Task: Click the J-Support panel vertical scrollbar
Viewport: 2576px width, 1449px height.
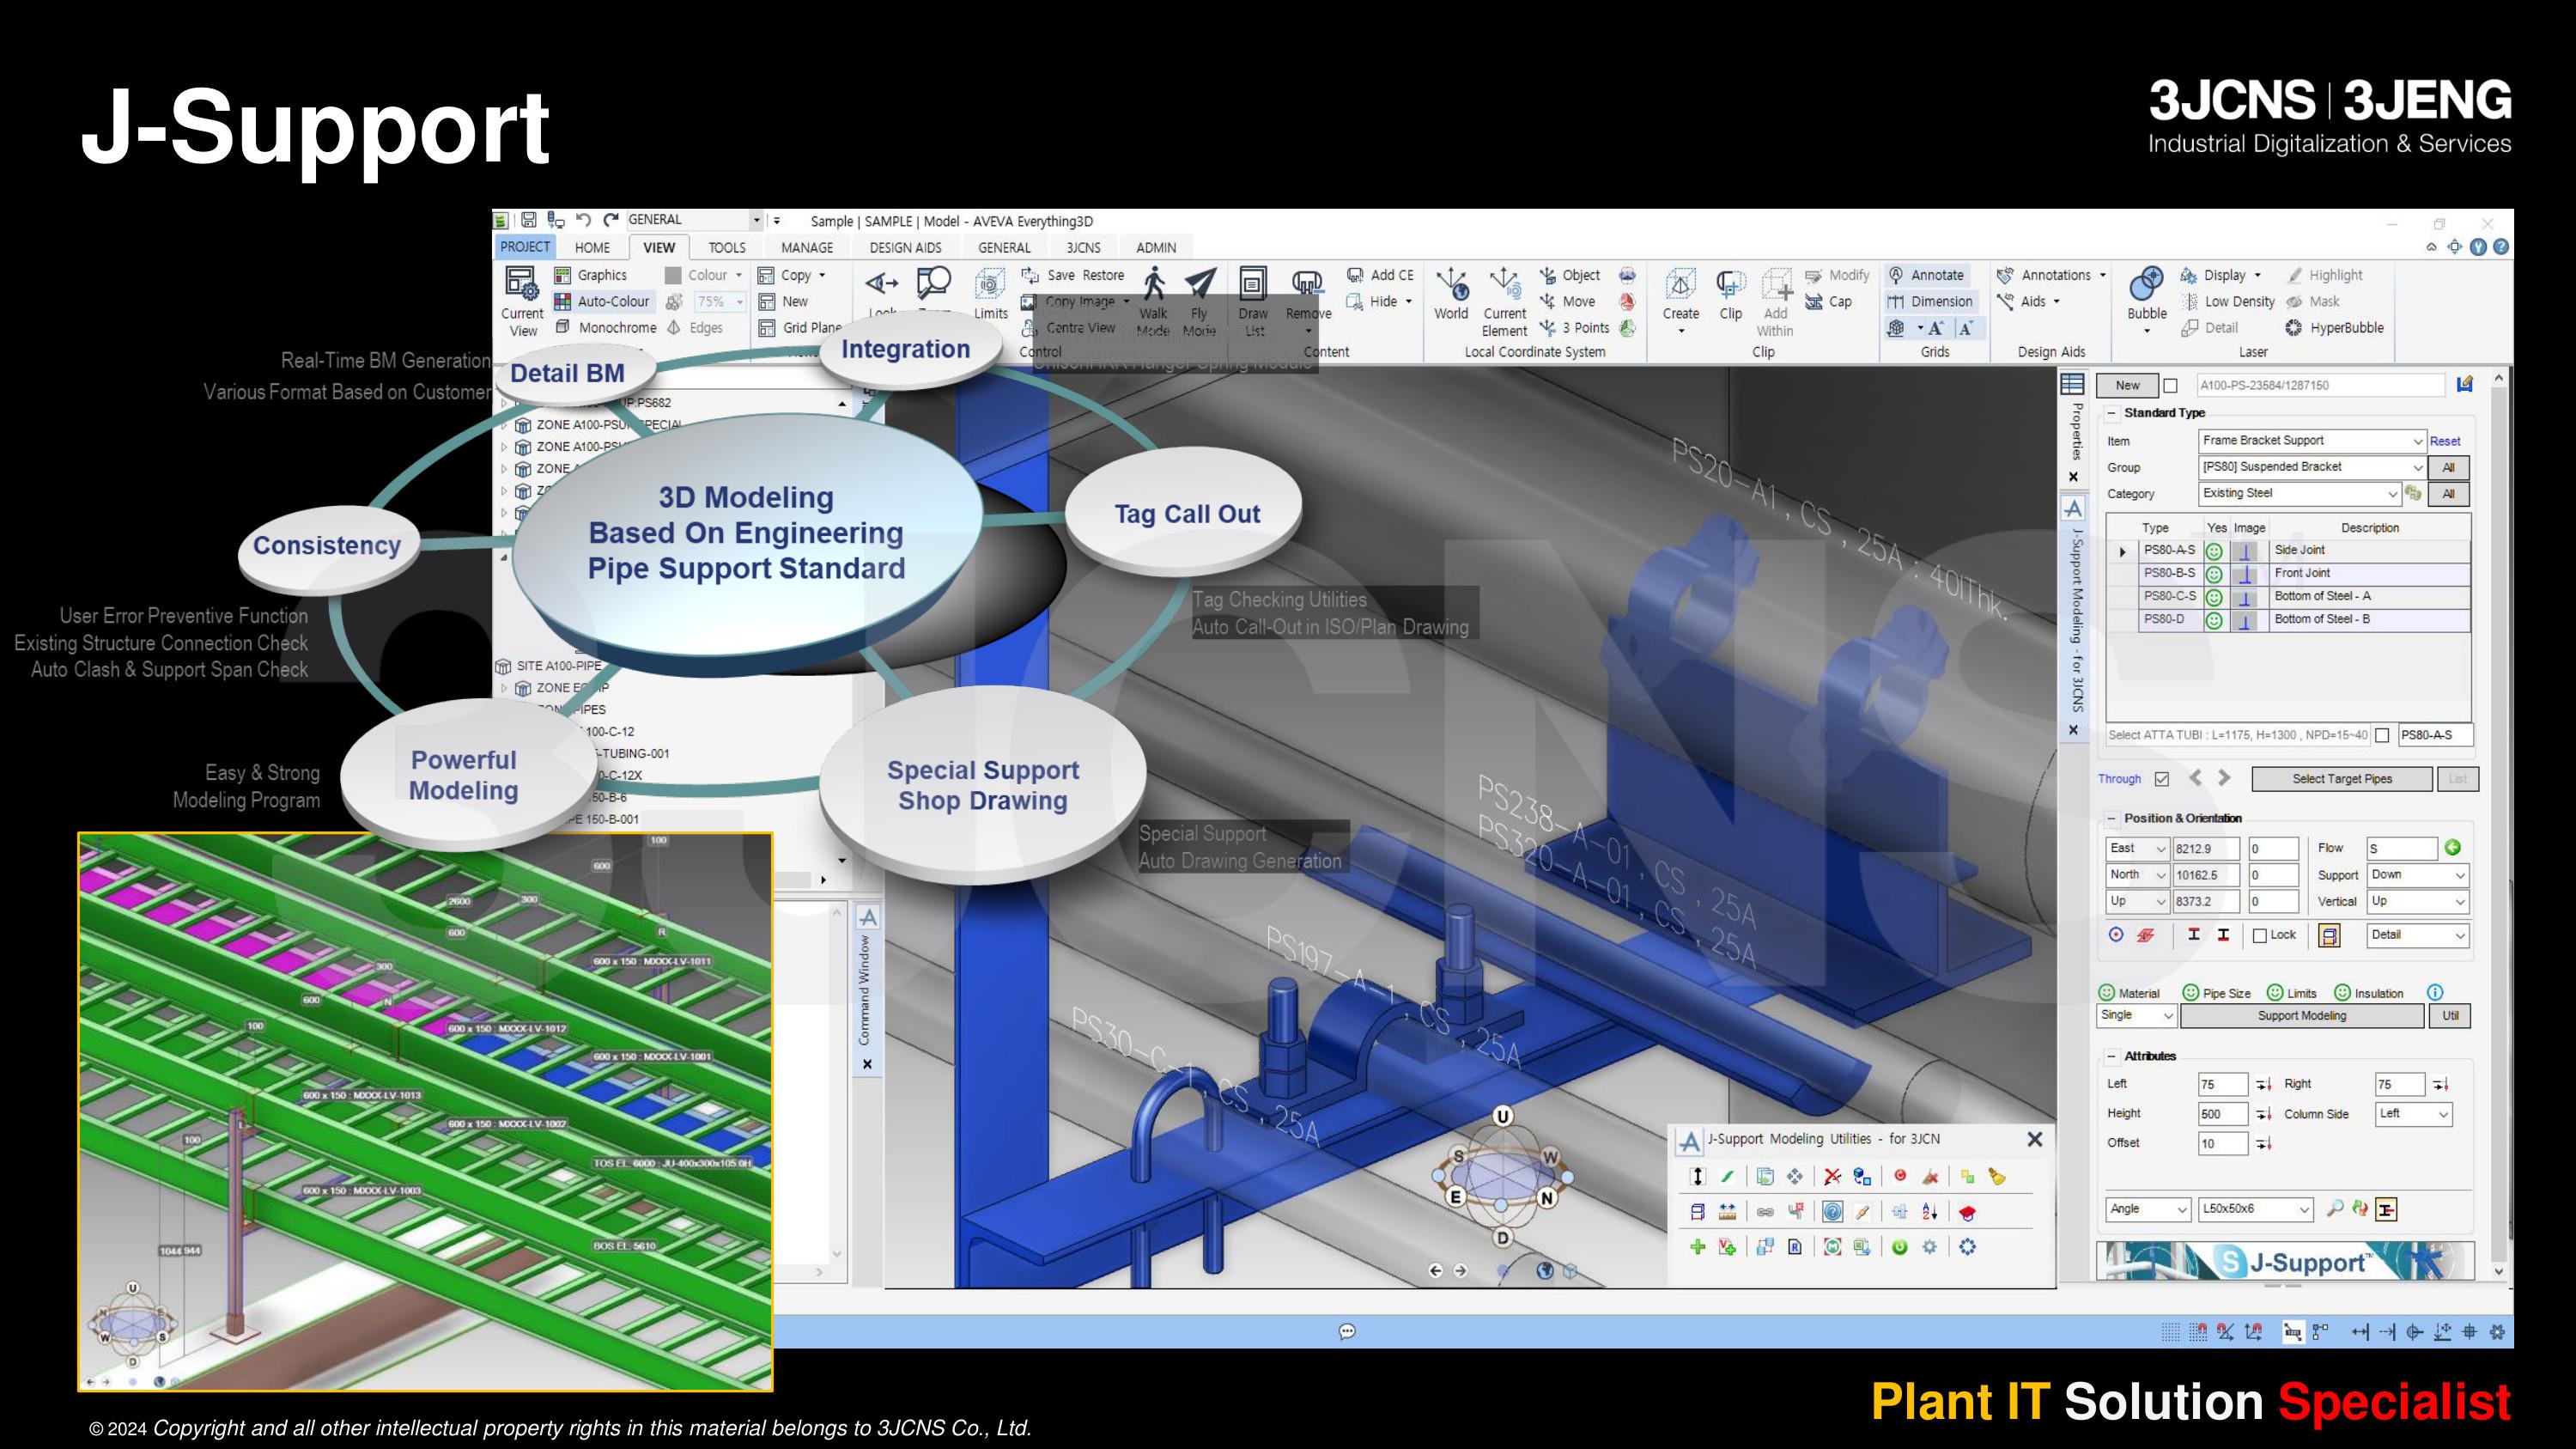Action: pos(2499,825)
